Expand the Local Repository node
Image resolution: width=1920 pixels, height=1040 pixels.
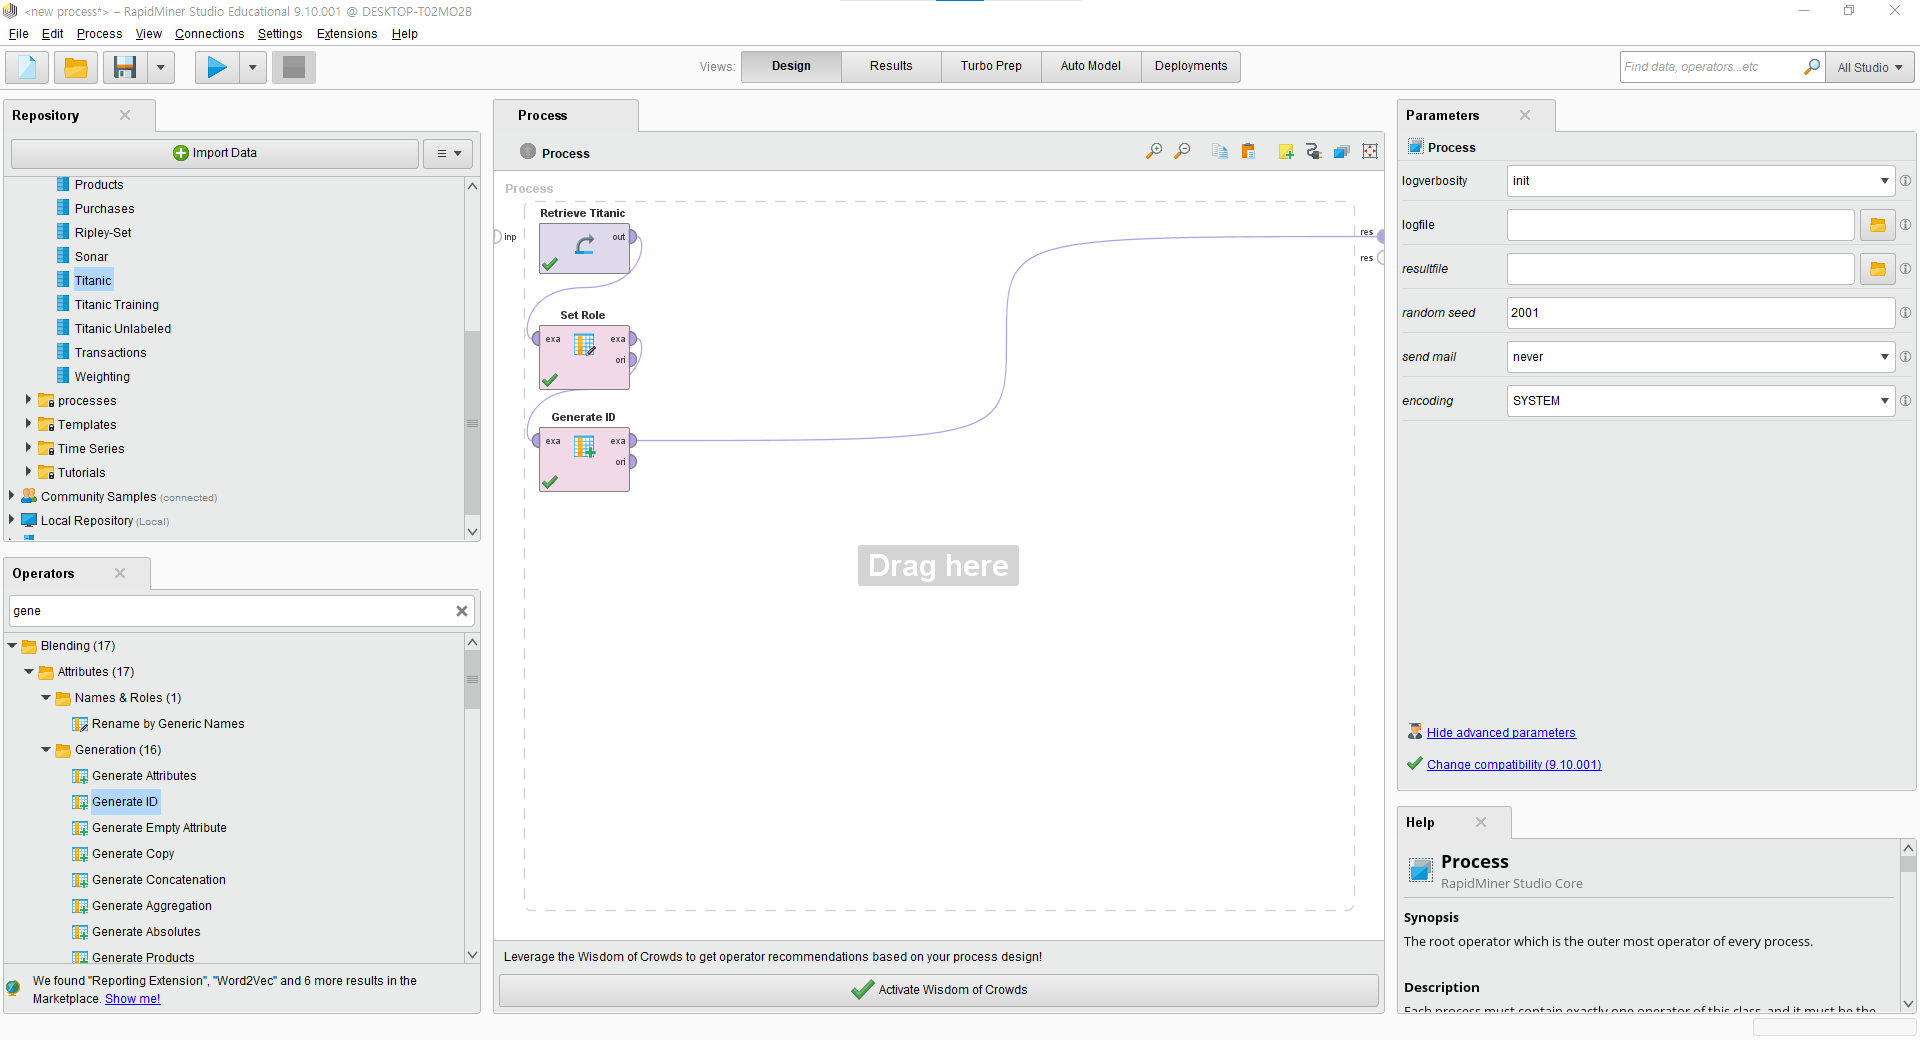tap(11, 520)
